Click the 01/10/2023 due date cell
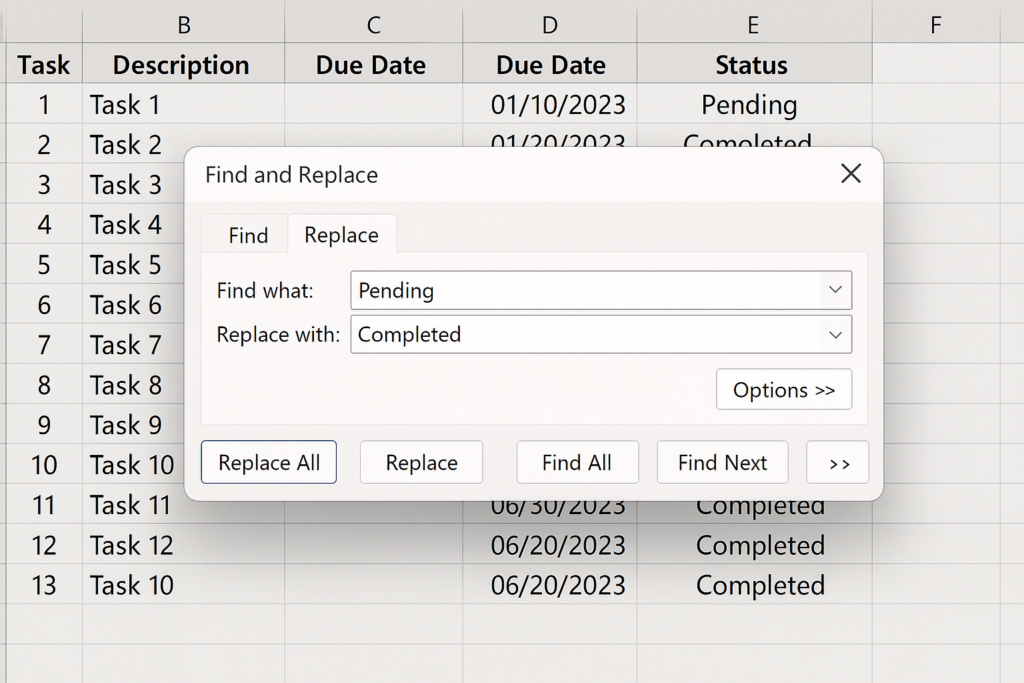The width and height of the screenshot is (1024, 683). [558, 105]
